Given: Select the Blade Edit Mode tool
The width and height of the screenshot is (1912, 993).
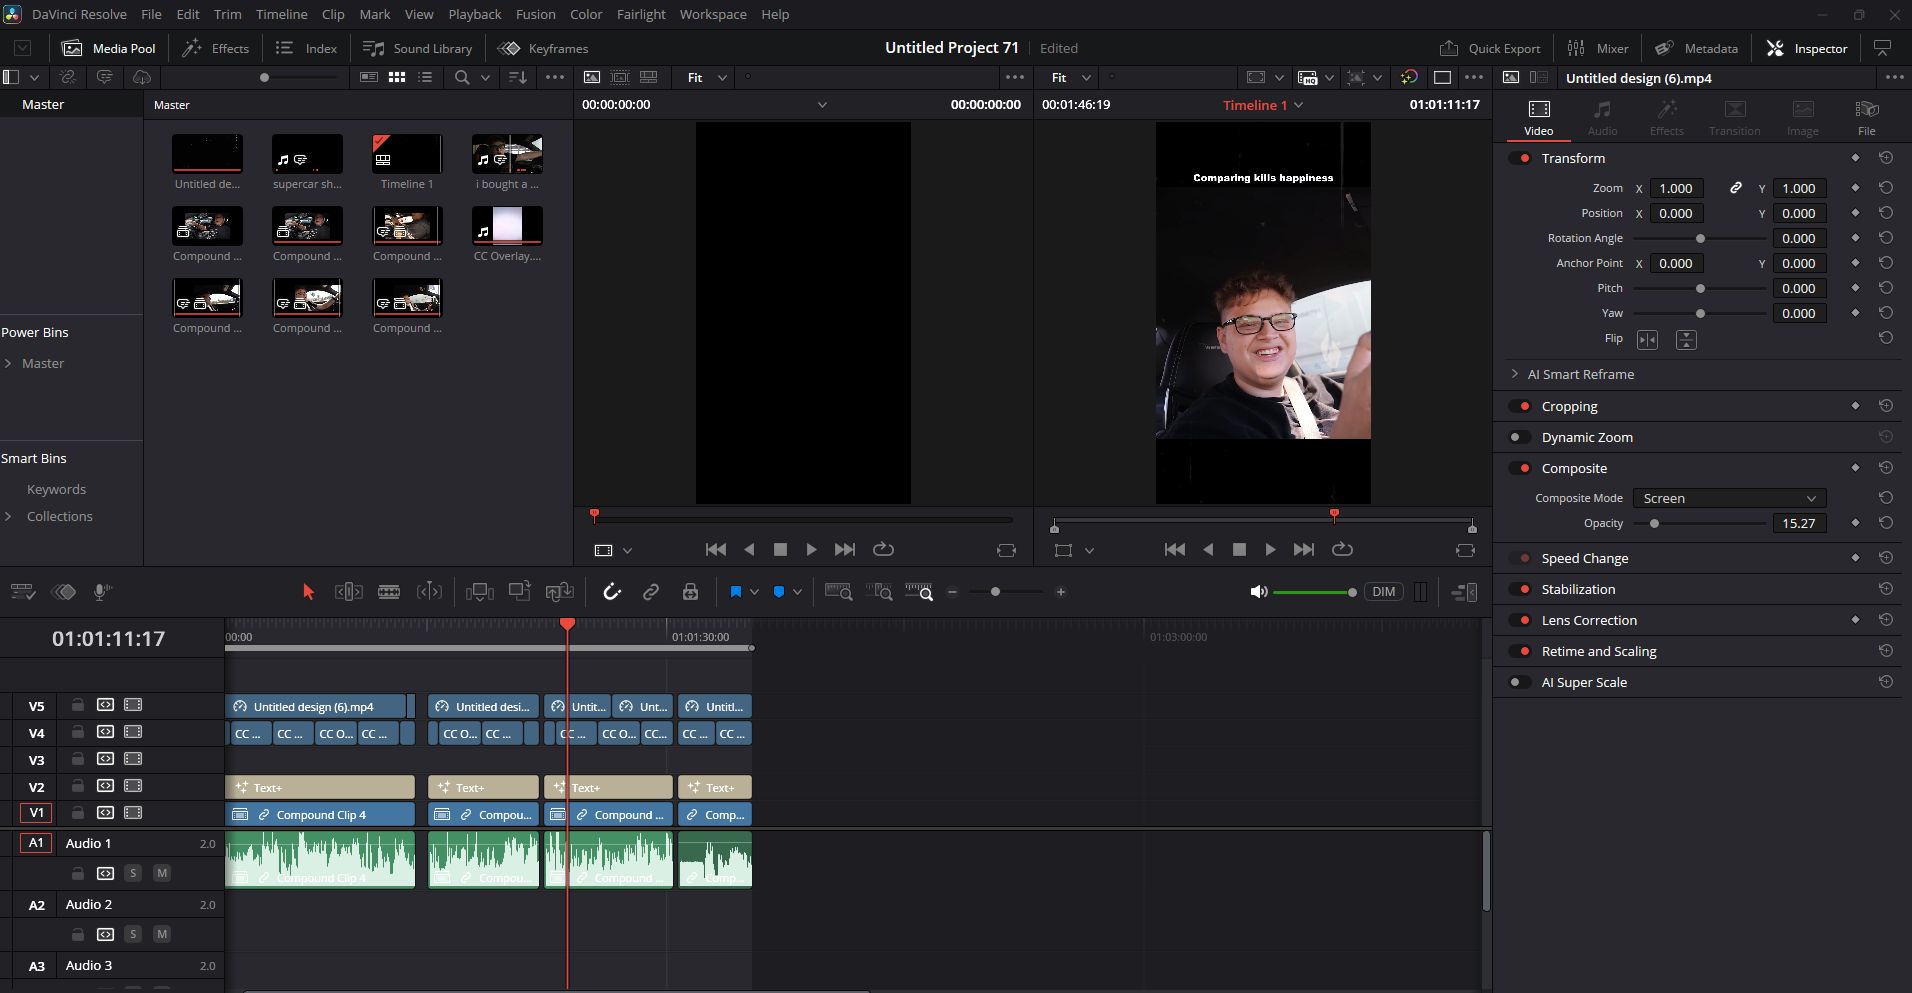Looking at the screenshot, I should (x=389, y=592).
